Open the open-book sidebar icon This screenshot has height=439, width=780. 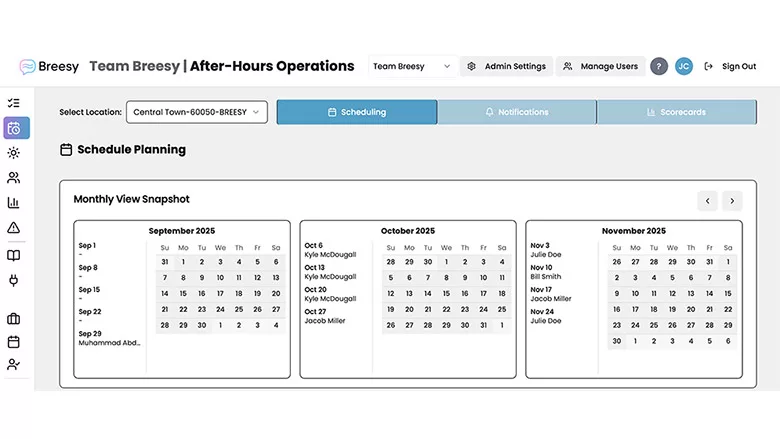(x=13, y=256)
